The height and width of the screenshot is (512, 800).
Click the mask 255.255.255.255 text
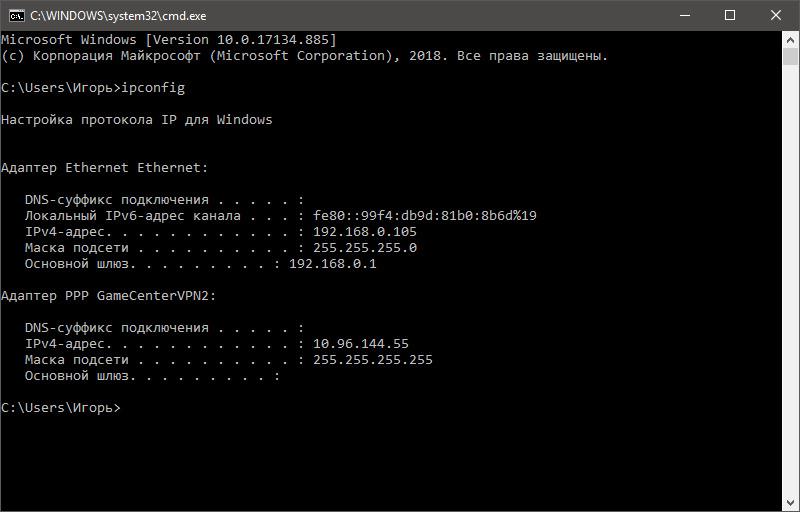(372, 360)
